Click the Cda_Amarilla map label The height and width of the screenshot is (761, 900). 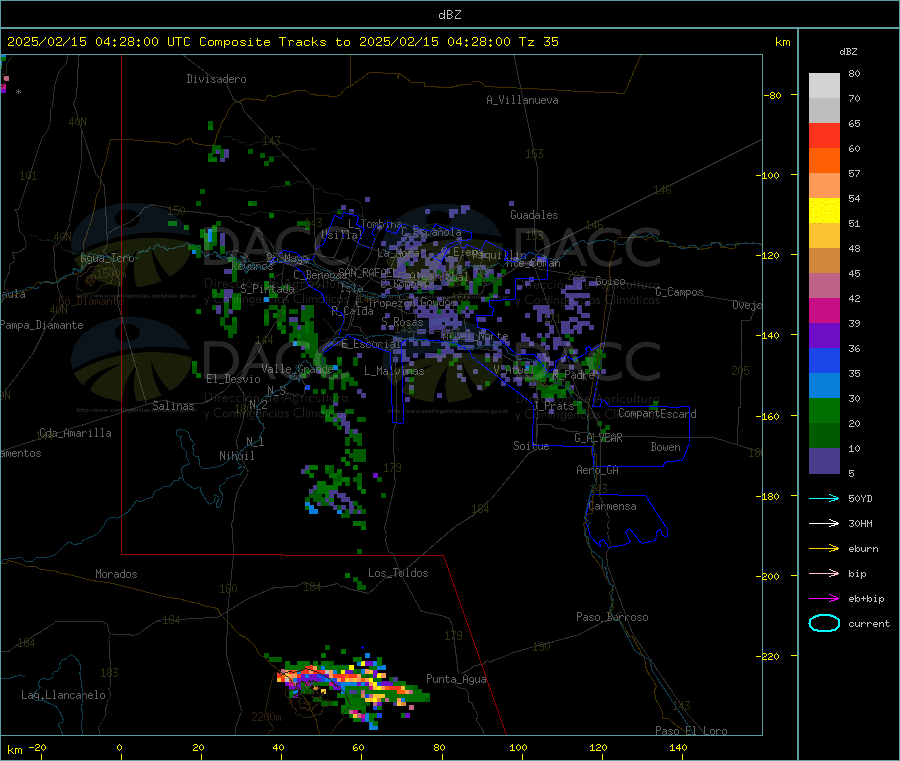75,433
